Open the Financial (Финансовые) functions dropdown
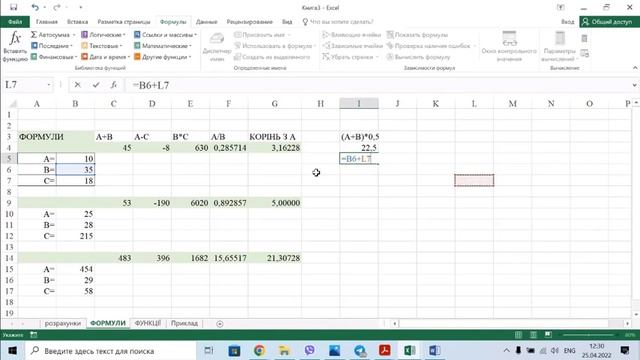640x360 pixels. [54, 57]
